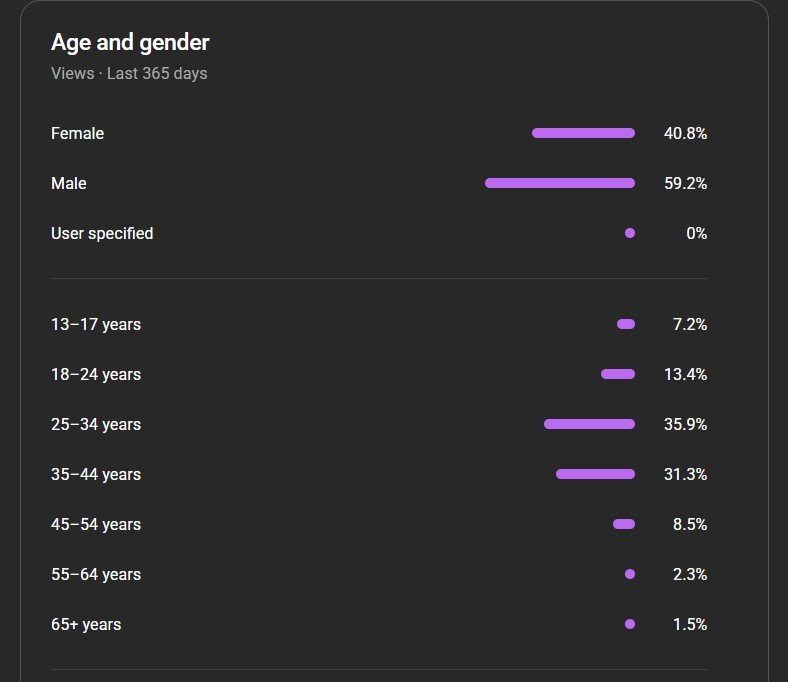
Task: Click the 35–44 years purple bar
Action: (595, 474)
